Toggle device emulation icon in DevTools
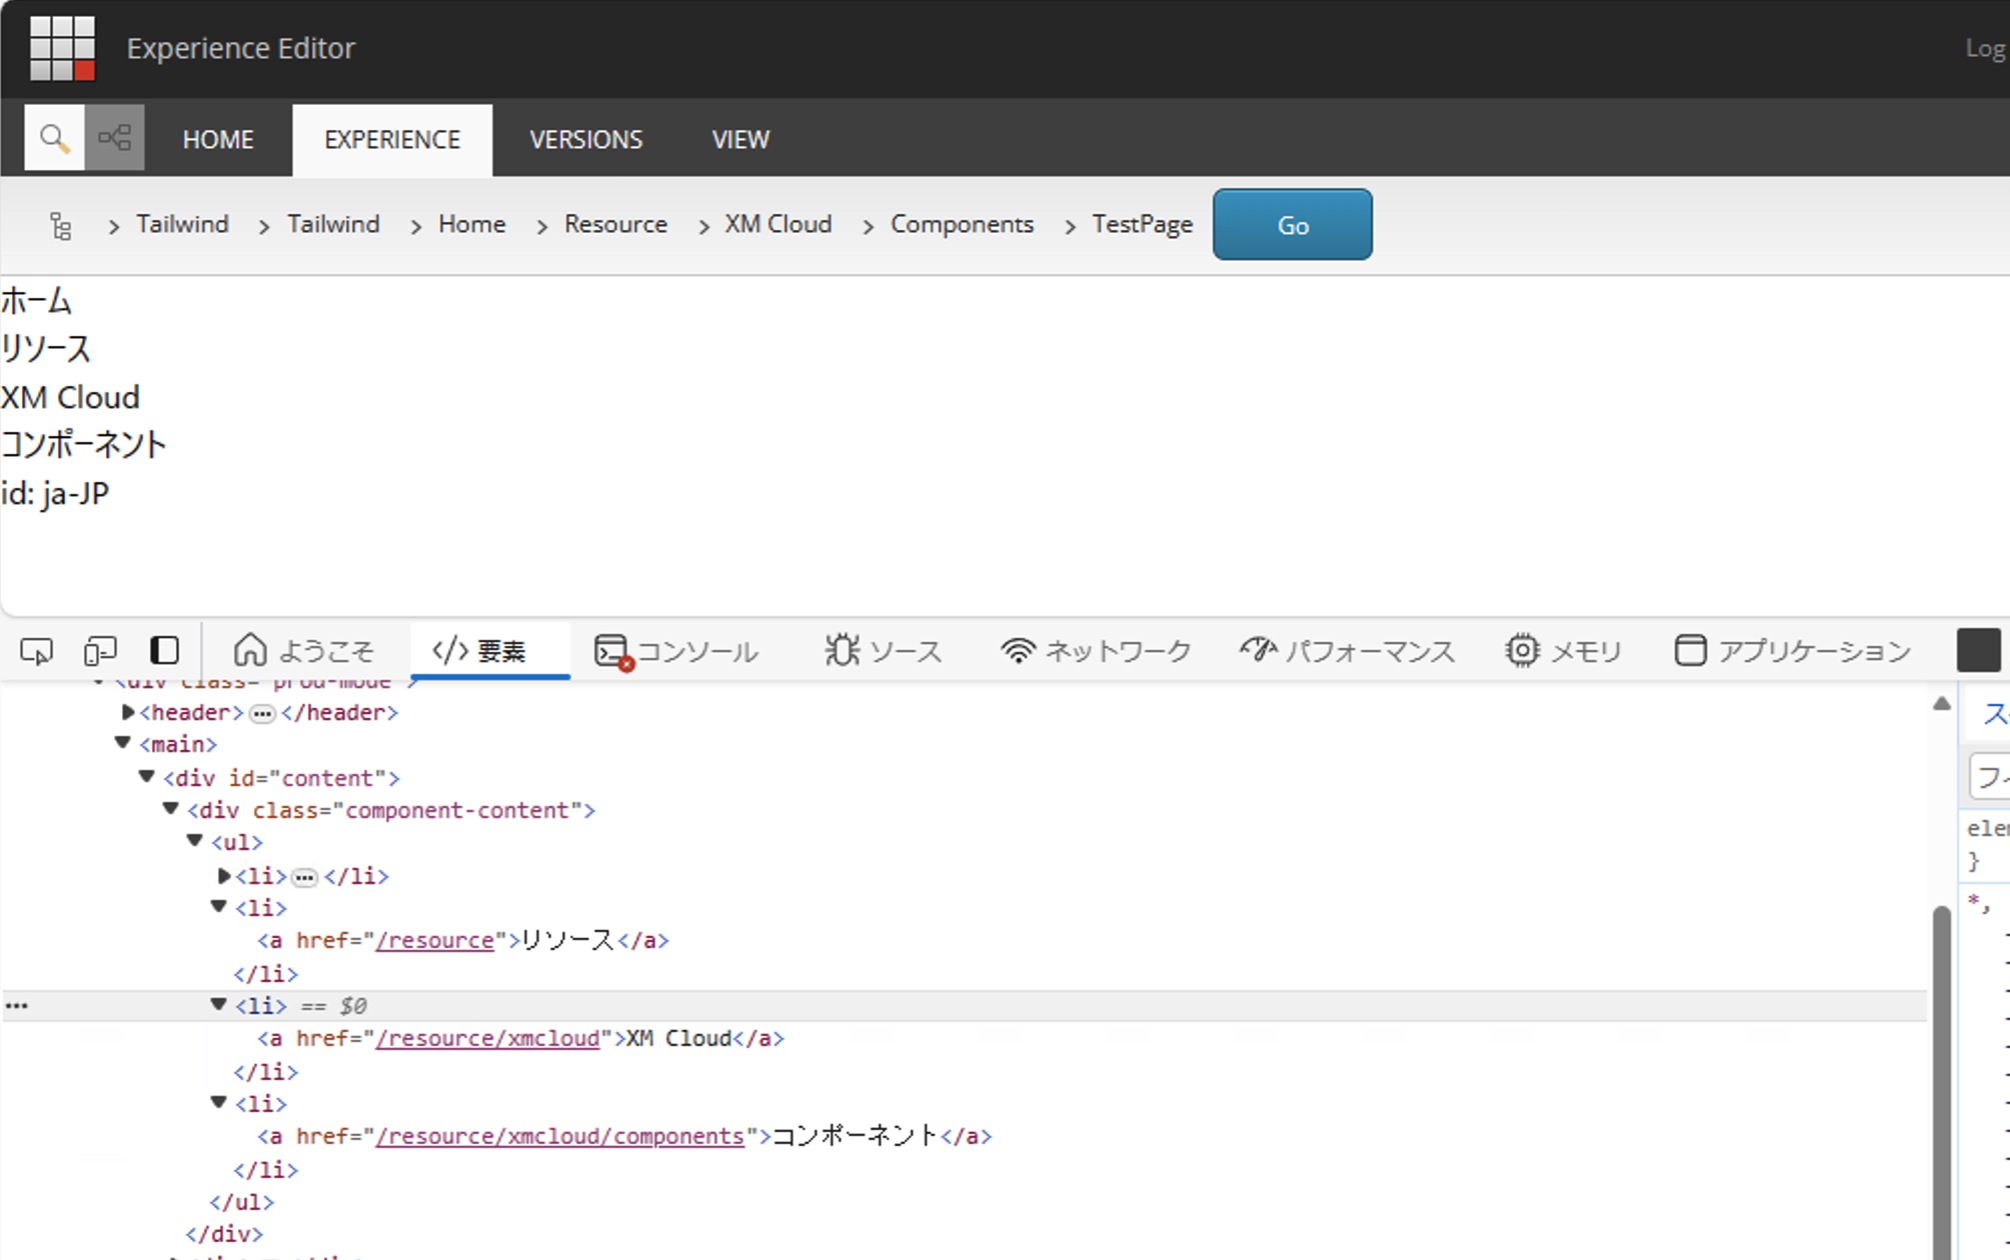This screenshot has height=1260, width=2010. click(x=100, y=651)
